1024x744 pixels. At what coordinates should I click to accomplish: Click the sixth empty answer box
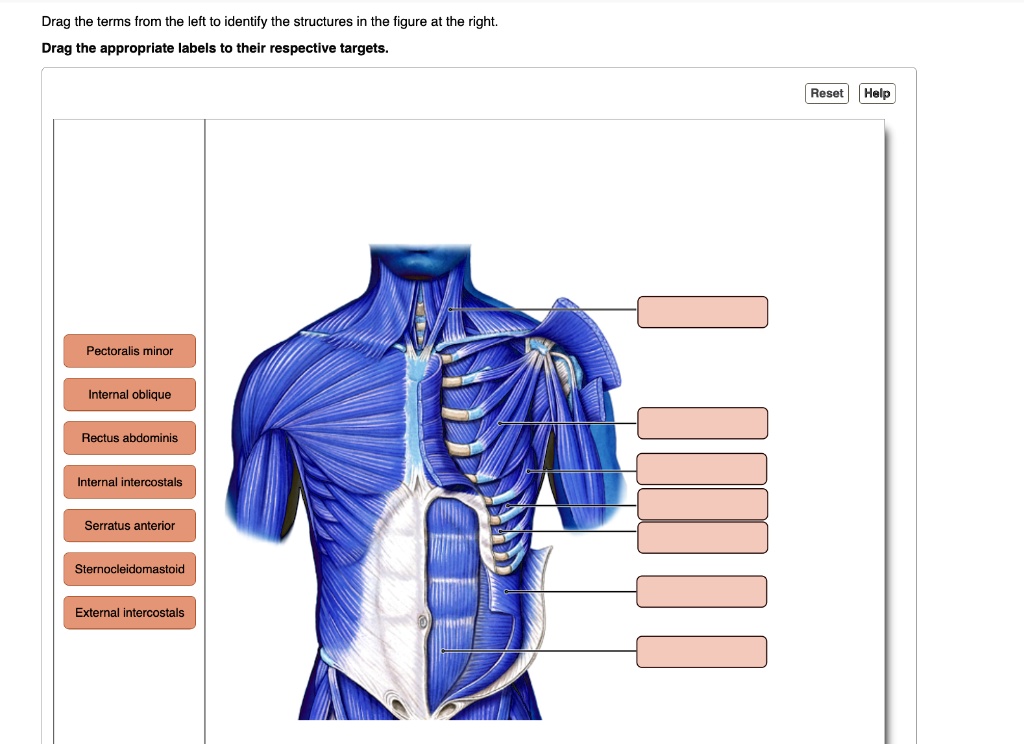pos(701,591)
